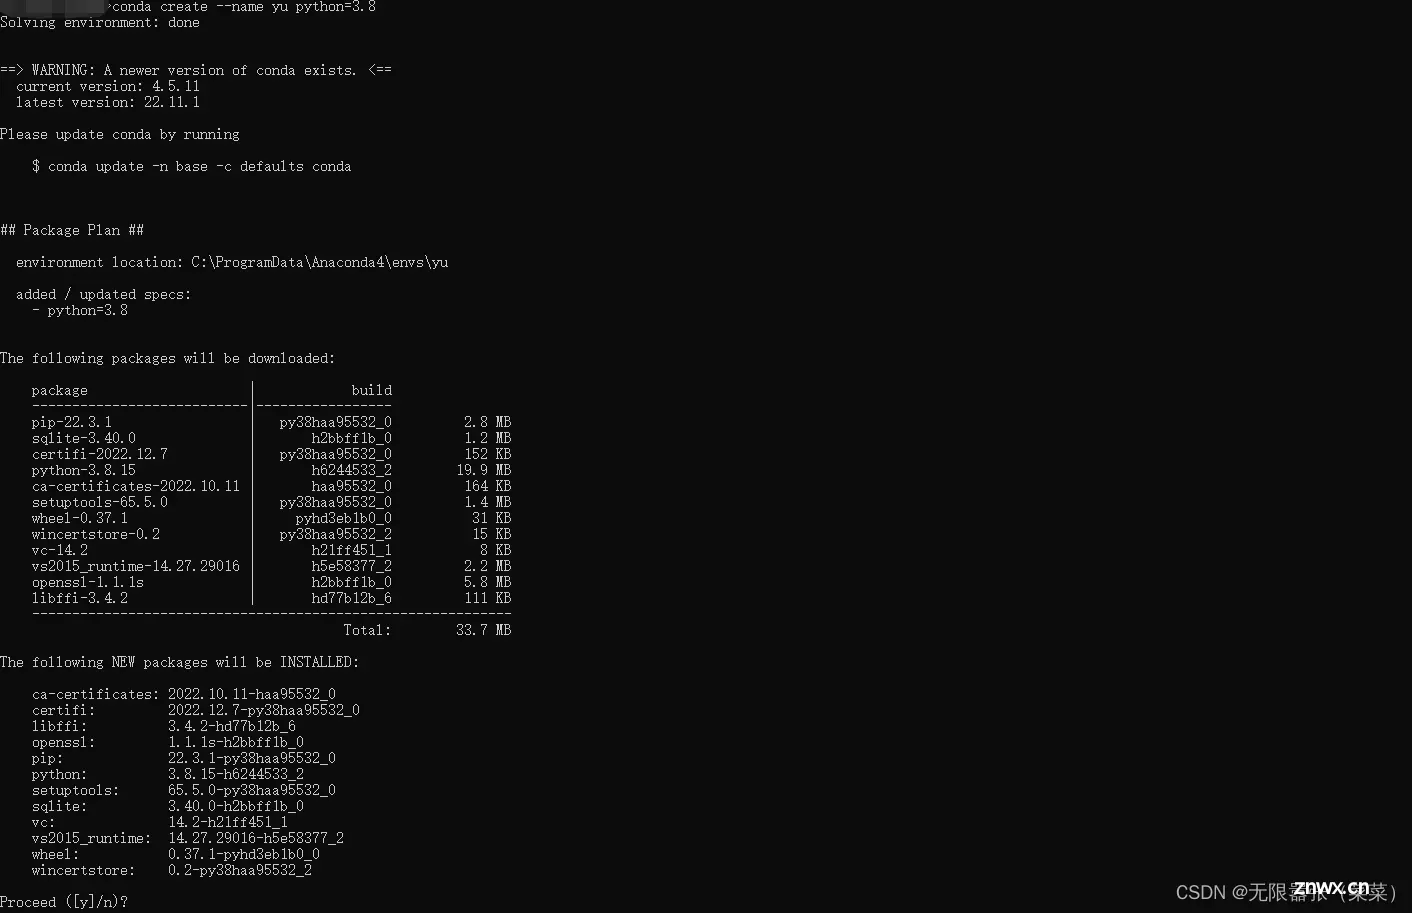Select 'vs2015_runtime:' in install list
This screenshot has width=1412, height=913.
click(x=92, y=838)
